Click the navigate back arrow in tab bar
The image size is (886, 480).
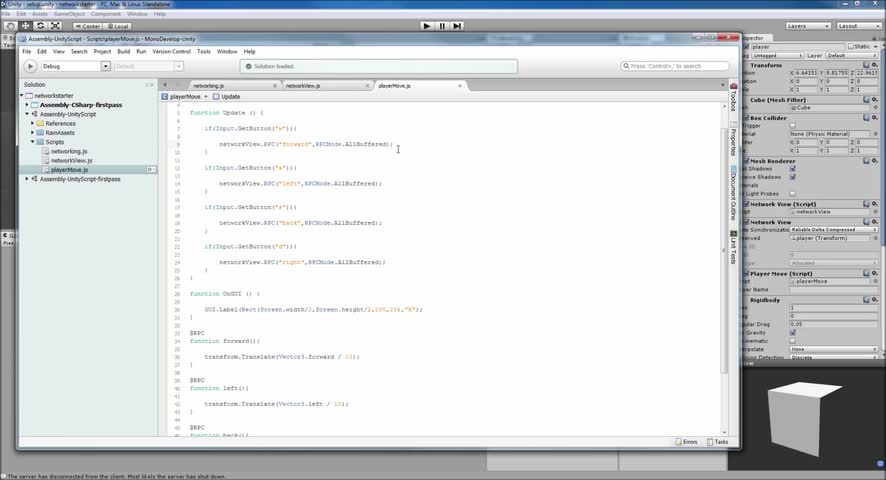[x=165, y=85]
